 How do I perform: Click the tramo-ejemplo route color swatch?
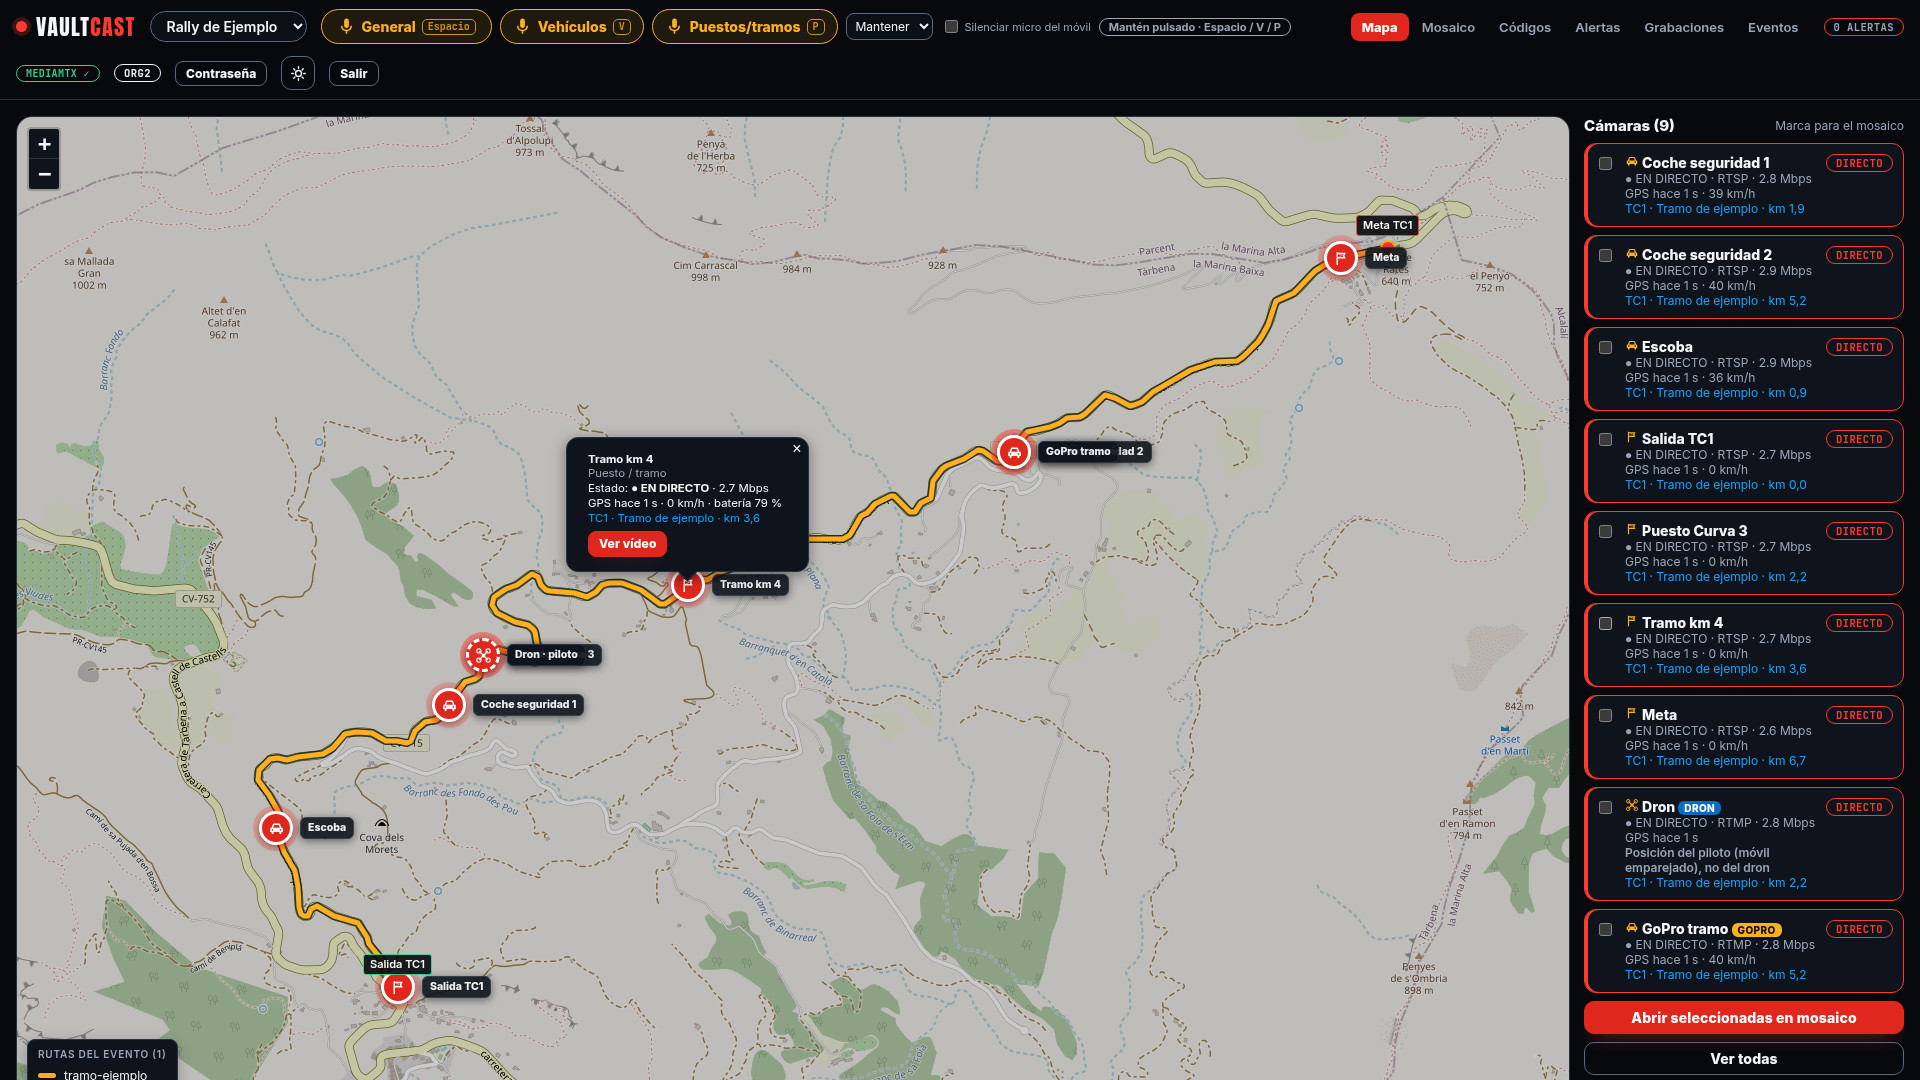pyautogui.click(x=47, y=1075)
